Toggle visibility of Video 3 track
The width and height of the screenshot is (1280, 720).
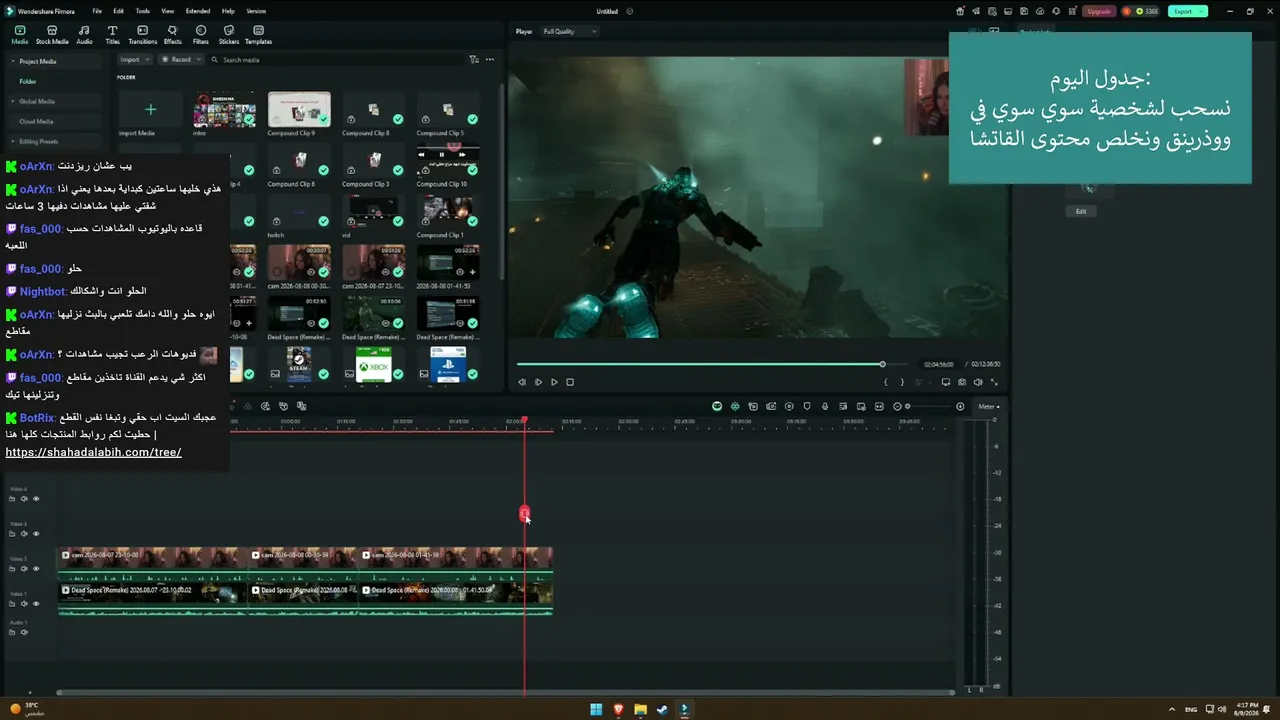[36, 533]
